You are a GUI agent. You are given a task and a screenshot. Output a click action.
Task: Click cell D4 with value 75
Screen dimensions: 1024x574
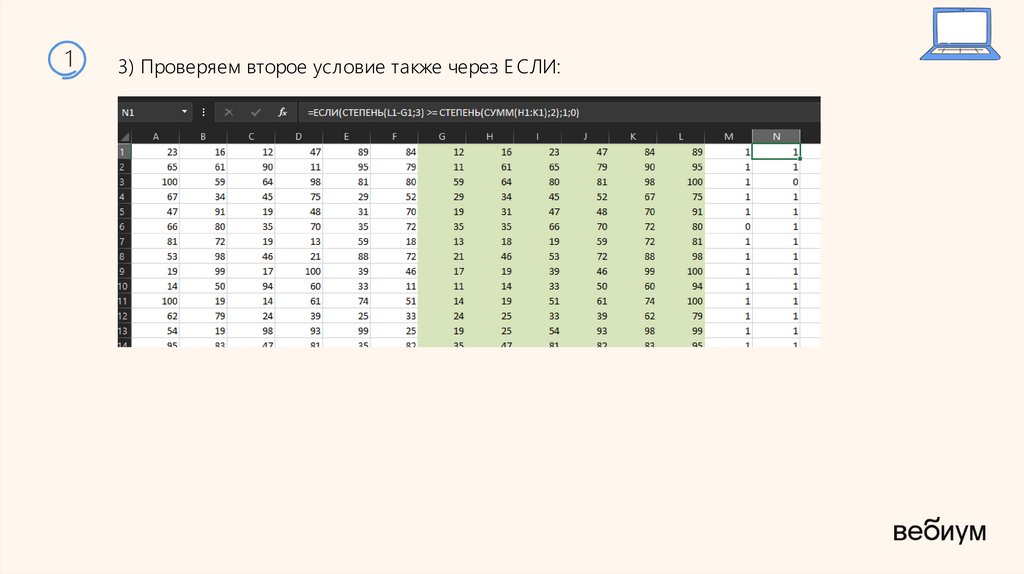(298, 197)
